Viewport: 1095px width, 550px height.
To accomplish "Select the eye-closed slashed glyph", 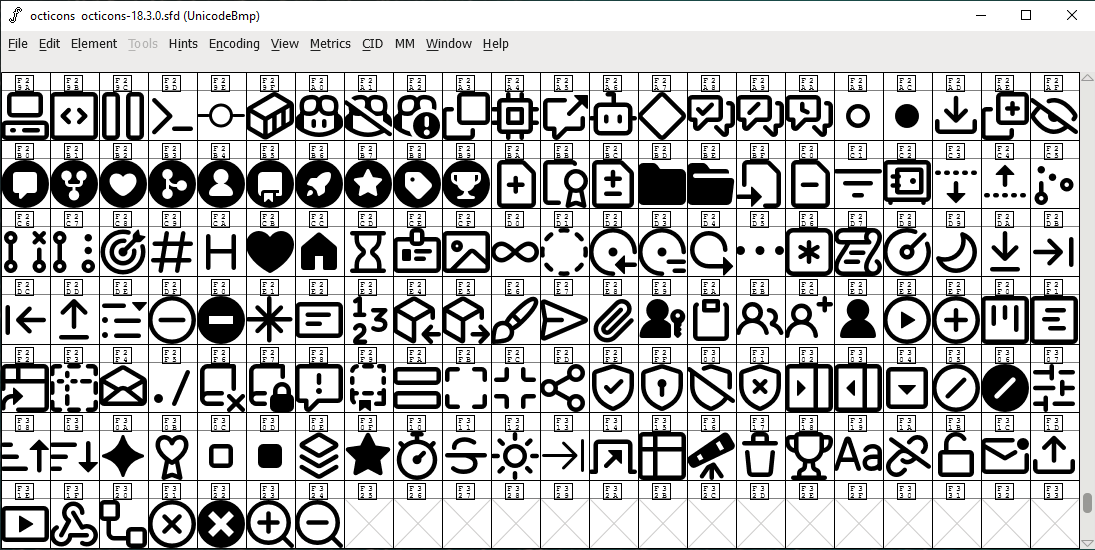I will [x=1054, y=116].
